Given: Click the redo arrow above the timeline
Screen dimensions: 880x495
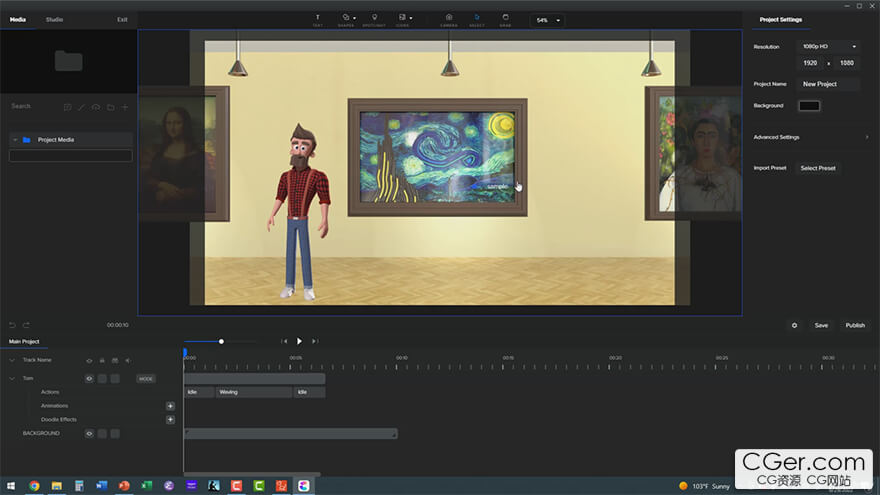Looking at the screenshot, I should coord(26,325).
